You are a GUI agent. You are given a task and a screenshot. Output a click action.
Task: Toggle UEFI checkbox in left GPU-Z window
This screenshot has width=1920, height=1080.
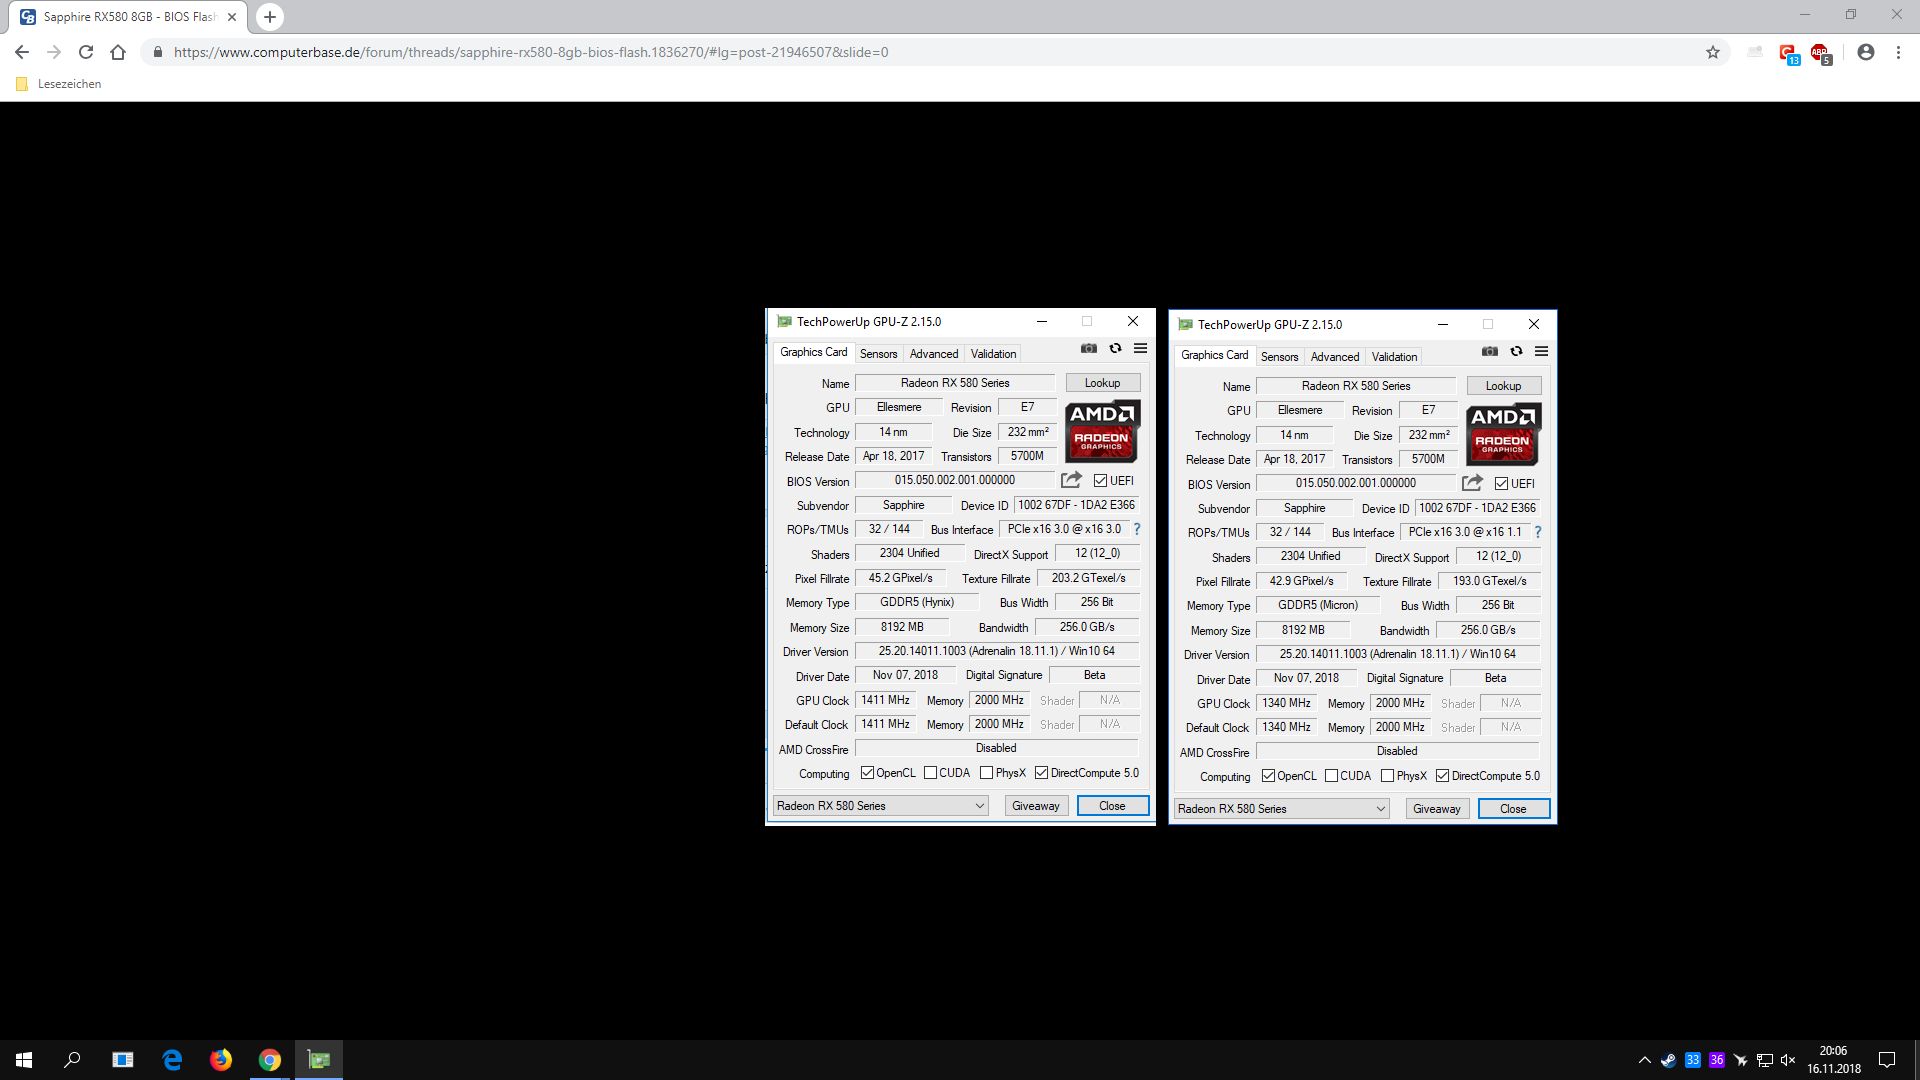click(x=1100, y=481)
